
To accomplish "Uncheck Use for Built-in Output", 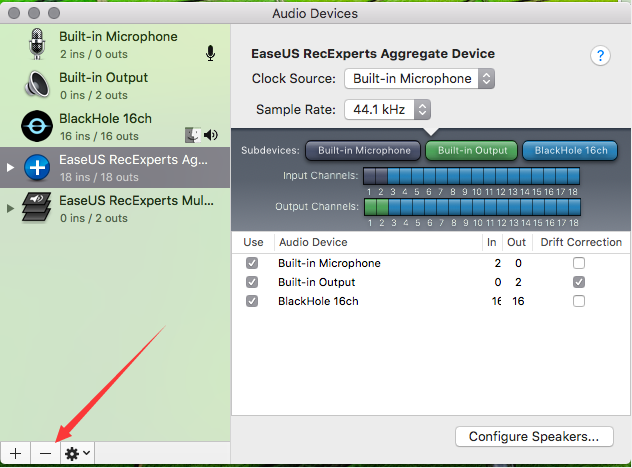I will [252, 282].
